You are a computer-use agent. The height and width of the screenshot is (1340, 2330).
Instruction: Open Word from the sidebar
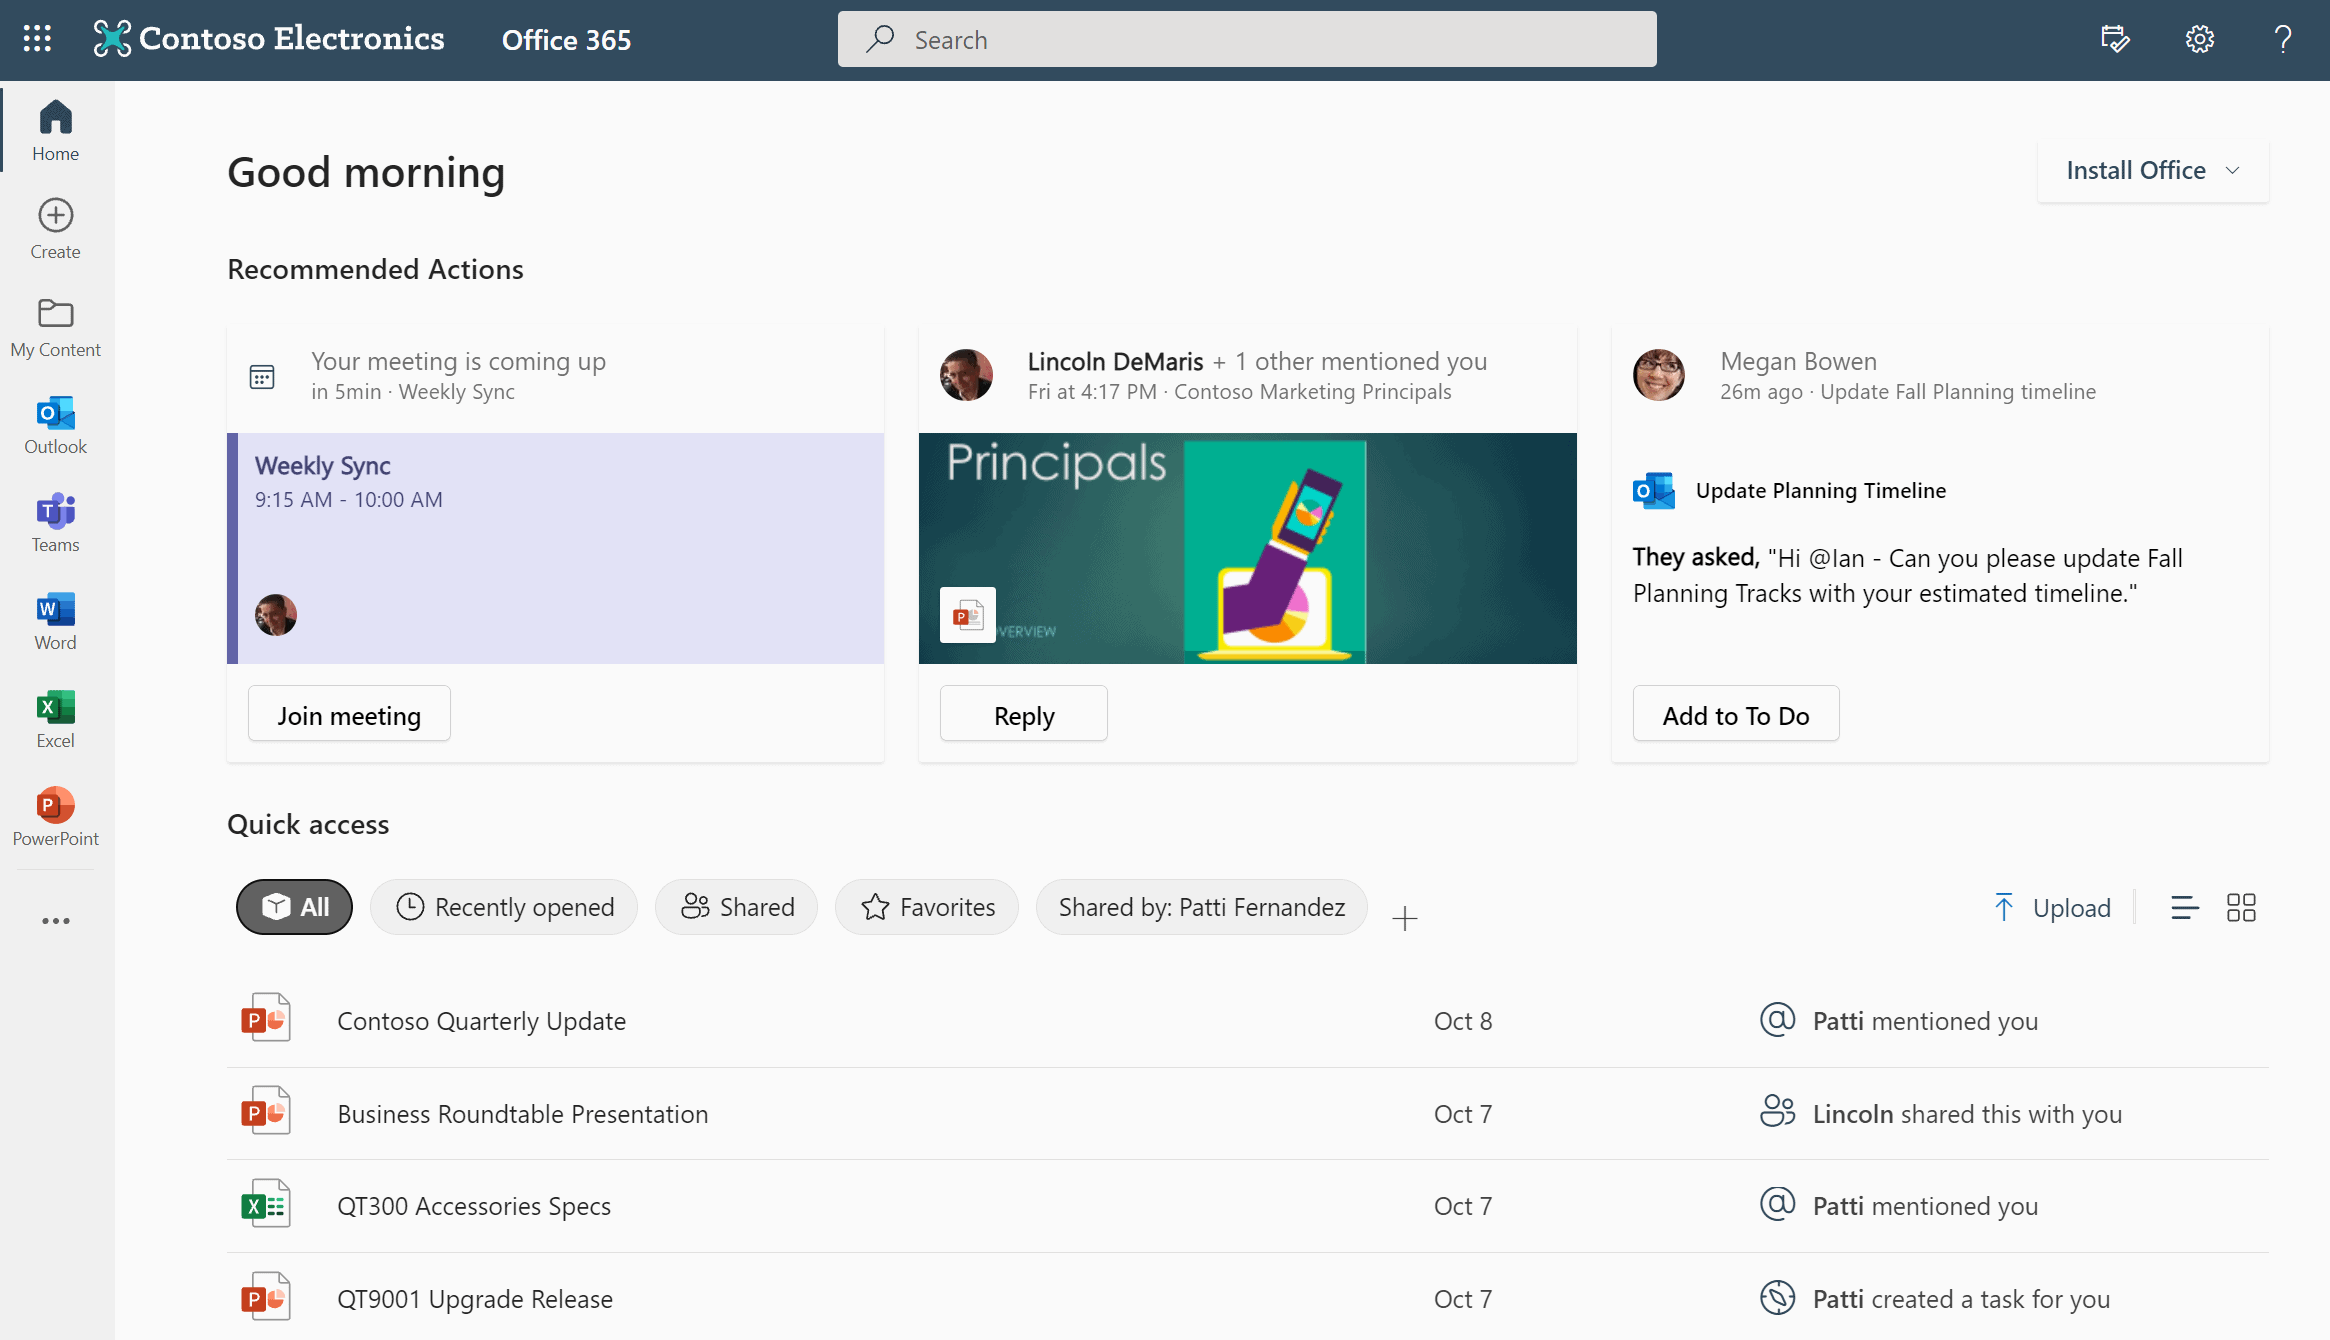[56, 622]
